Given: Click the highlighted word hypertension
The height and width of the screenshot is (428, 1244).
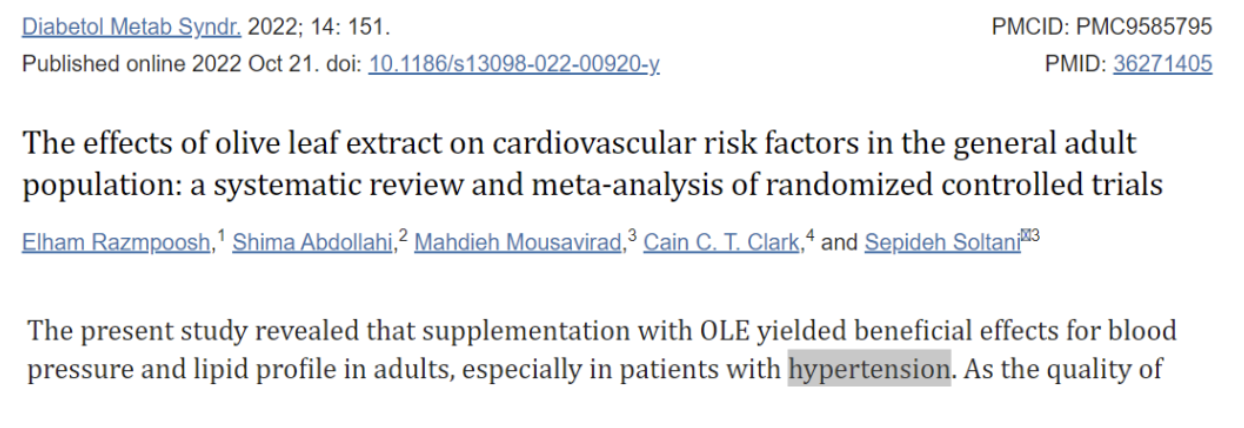Looking at the screenshot, I should pos(868,370).
